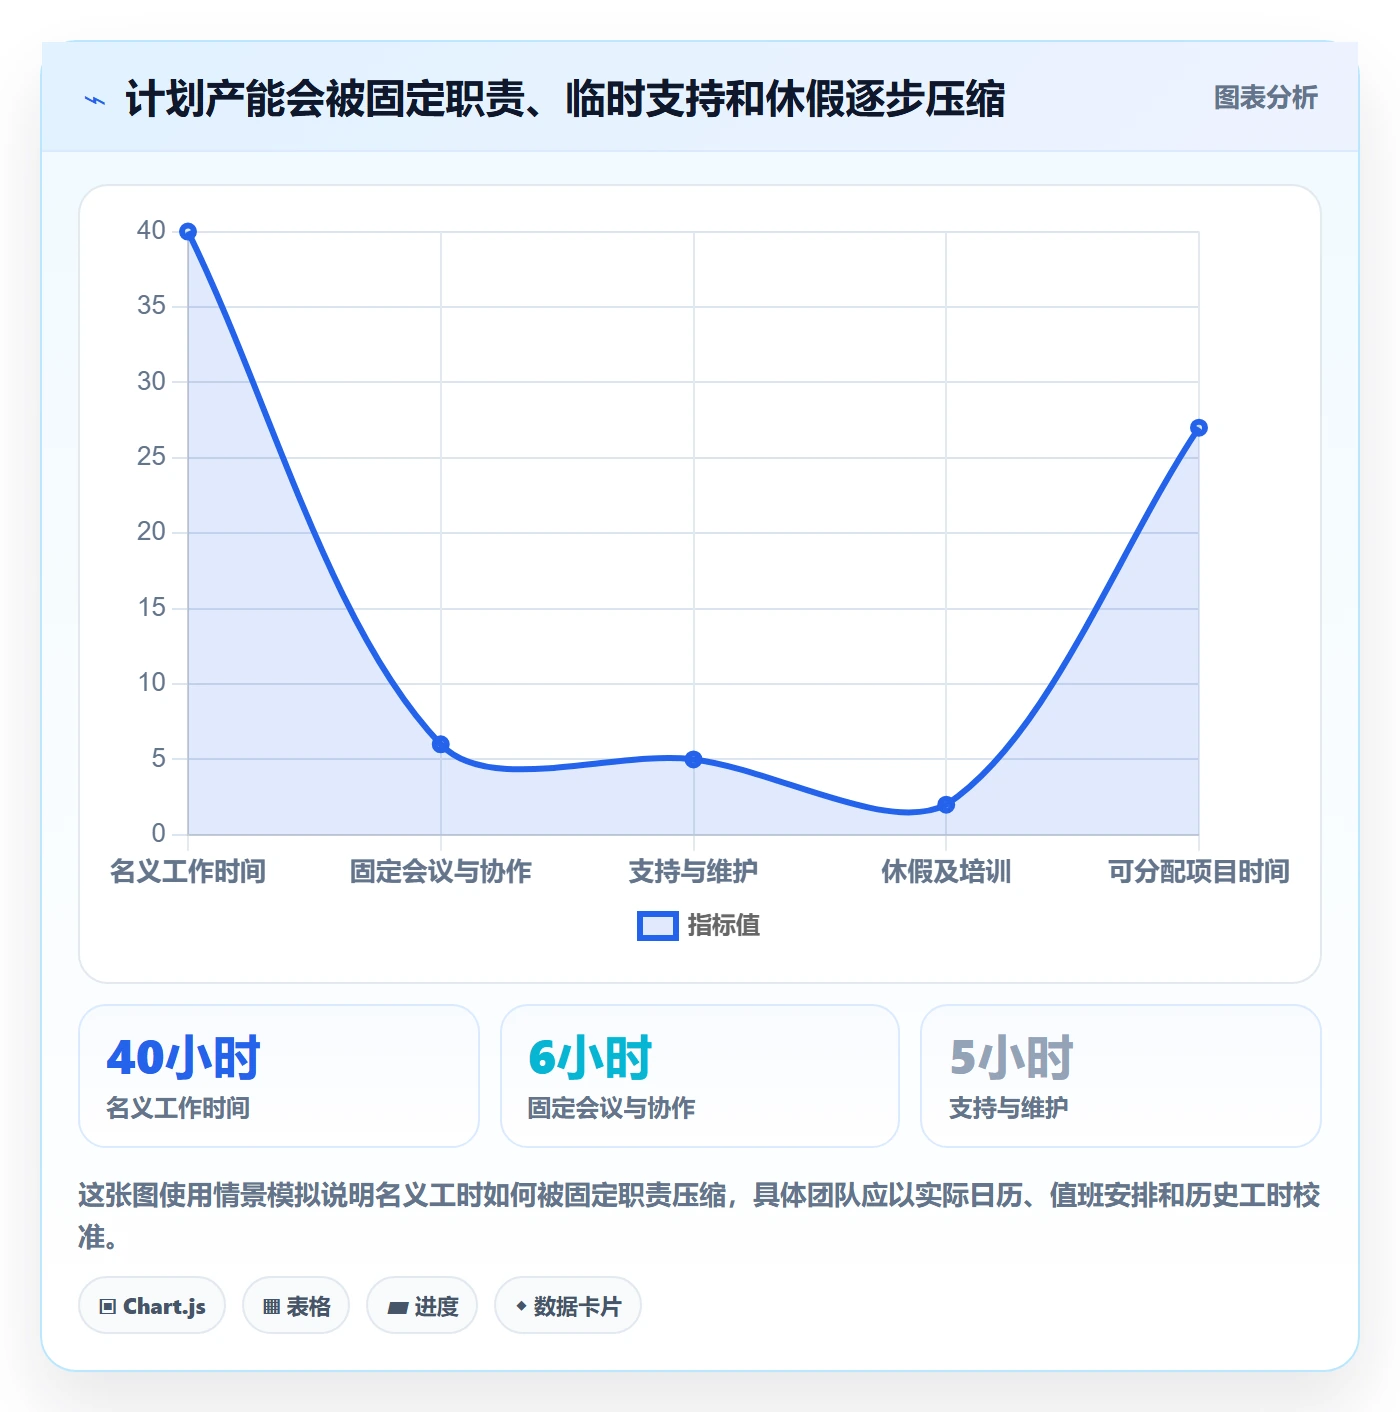Viewport: 1400px width, 1412px height.
Task: Select the 名义工作时间 data point at 40
Action: (x=188, y=232)
